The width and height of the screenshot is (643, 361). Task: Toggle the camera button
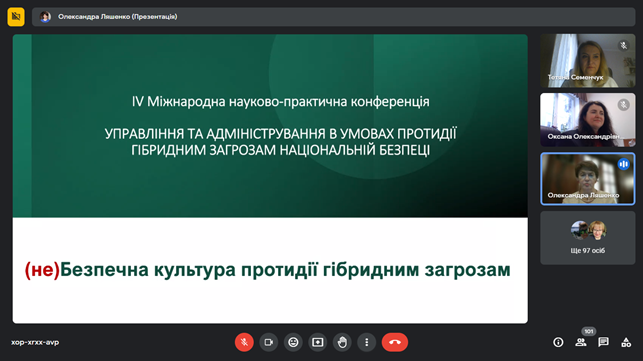pyautogui.click(x=269, y=342)
